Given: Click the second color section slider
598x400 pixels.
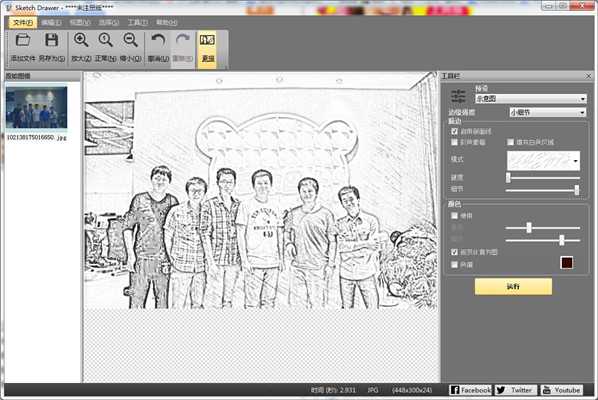Looking at the screenshot, I should pyautogui.click(x=543, y=240).
